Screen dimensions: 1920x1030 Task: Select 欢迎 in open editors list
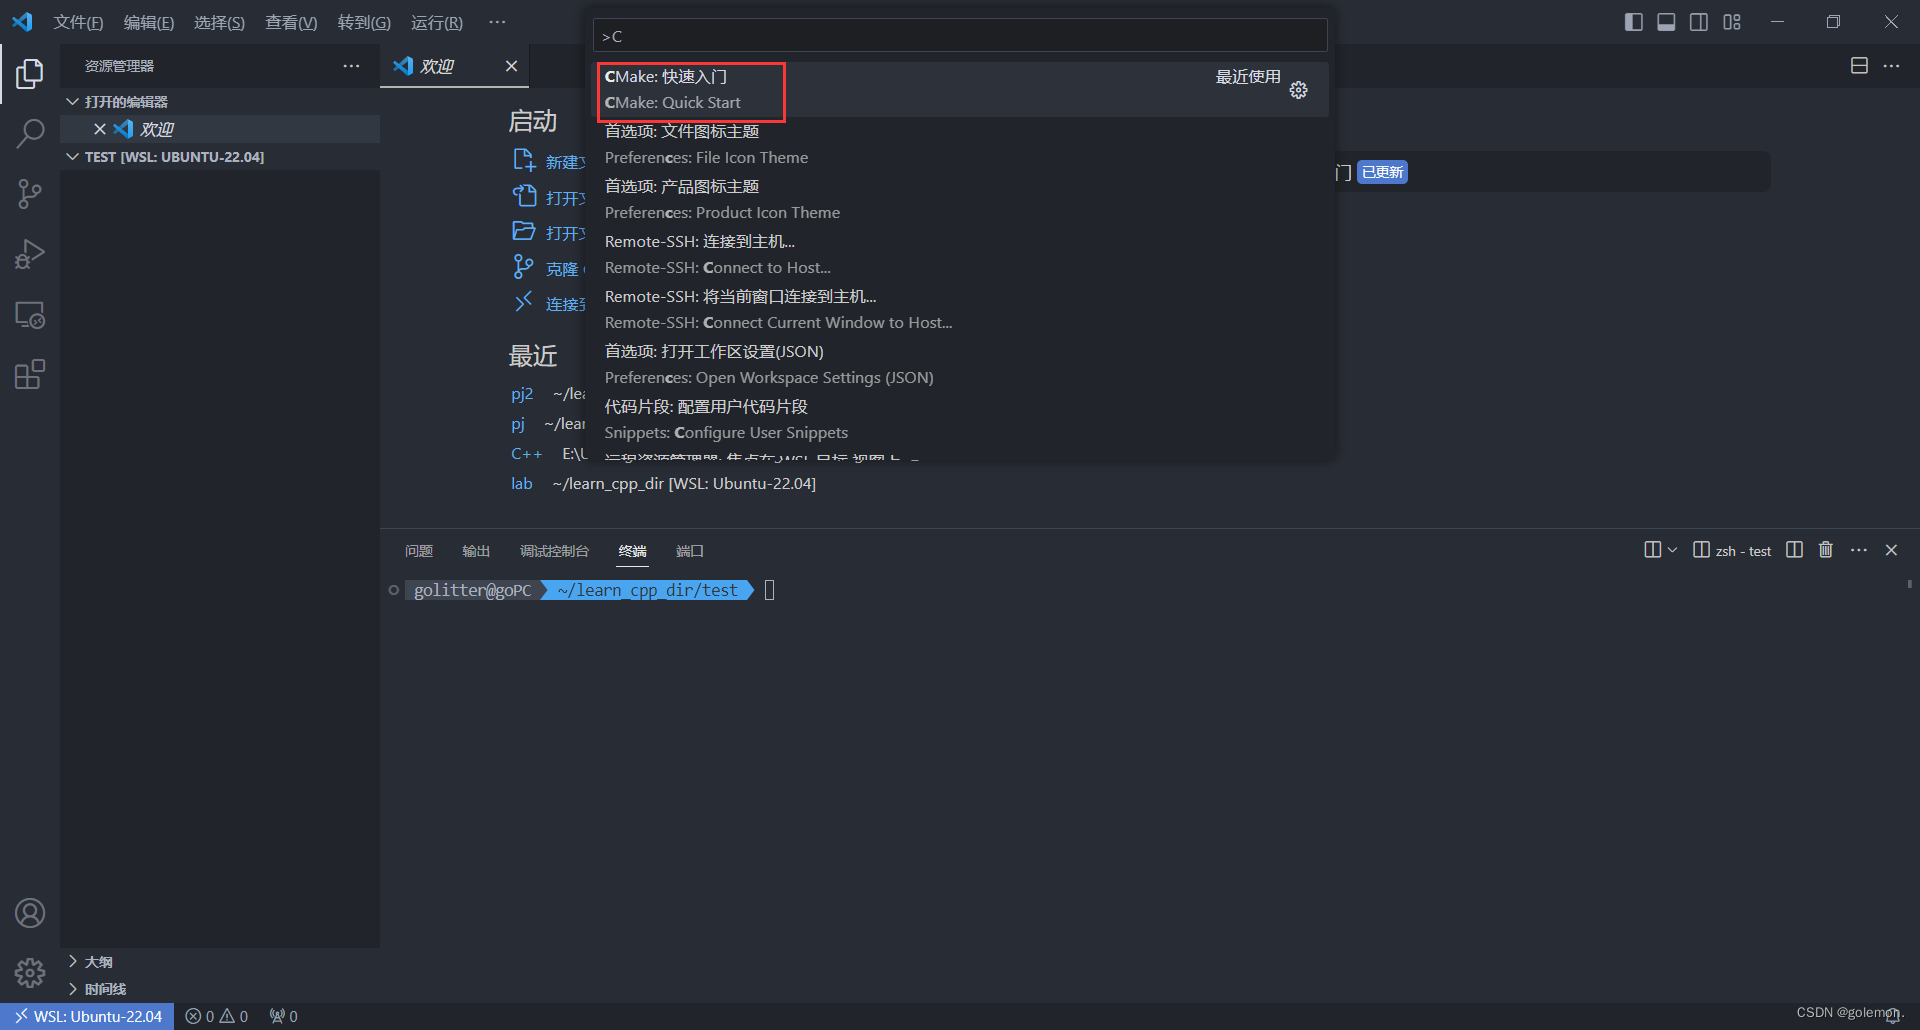pyautogui.click(x=220, y=129)
